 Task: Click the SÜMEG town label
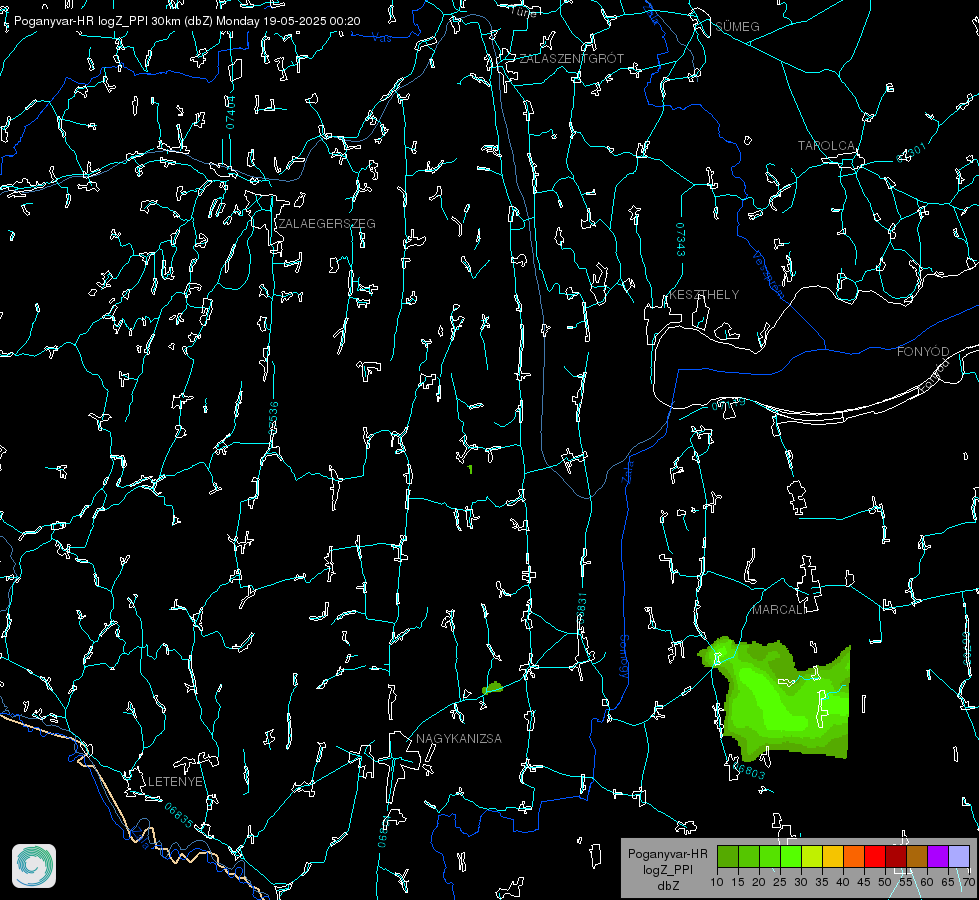pyautogui.click(x=737, y=26)
